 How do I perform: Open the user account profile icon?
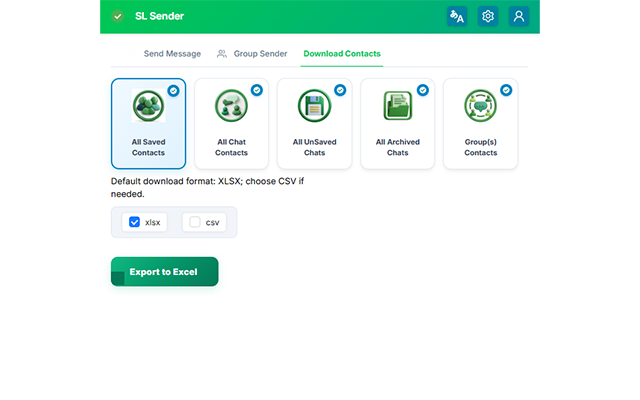click(x=519, y=16)
